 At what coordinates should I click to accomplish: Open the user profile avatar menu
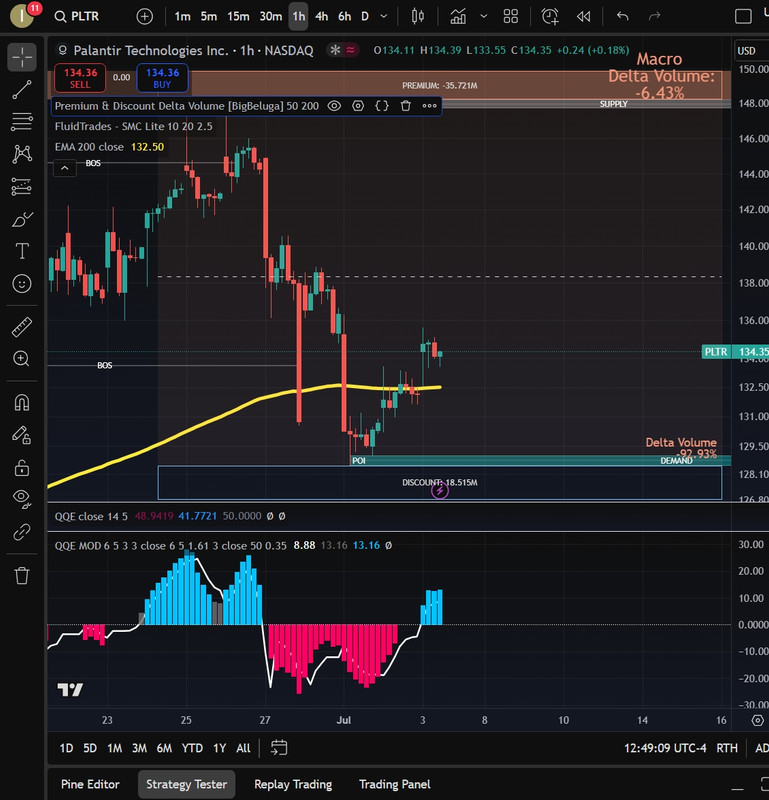pyautogui.click(x=22, y=16)
